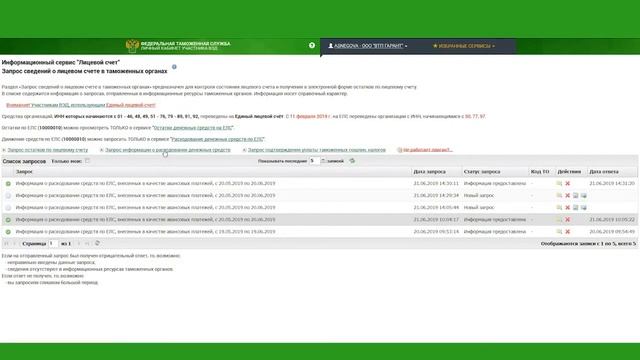
Task: Click grey status icon of 14:05 request
Action: (8, 208)
